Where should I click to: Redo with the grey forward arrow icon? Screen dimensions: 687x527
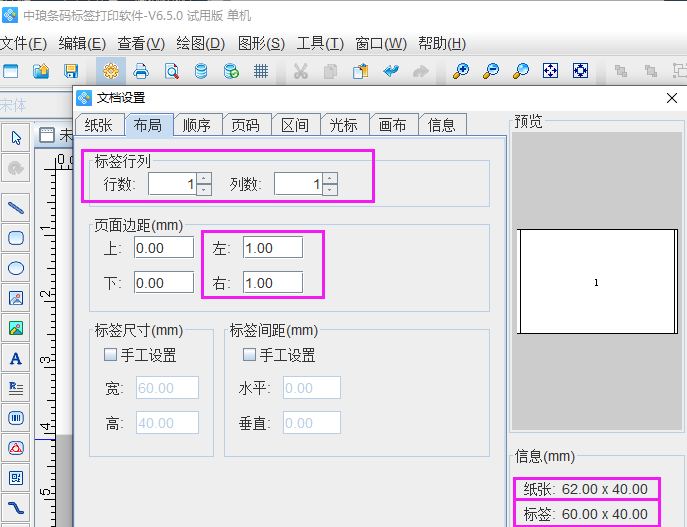point(421,71)
